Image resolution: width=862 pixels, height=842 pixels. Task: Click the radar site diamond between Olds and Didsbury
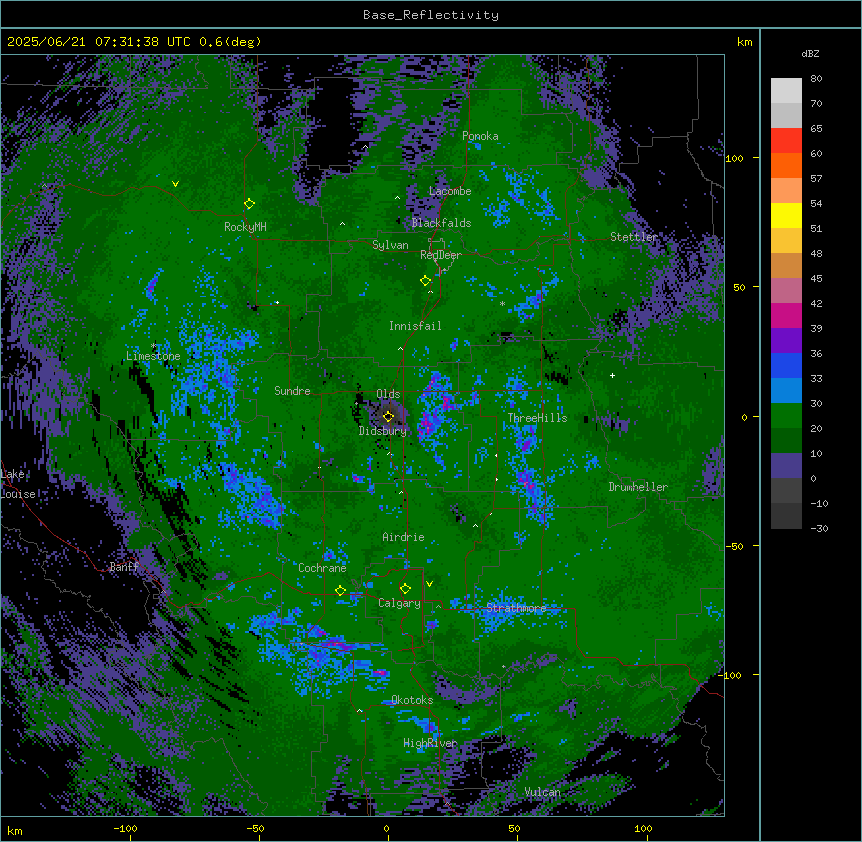[388, 417]
